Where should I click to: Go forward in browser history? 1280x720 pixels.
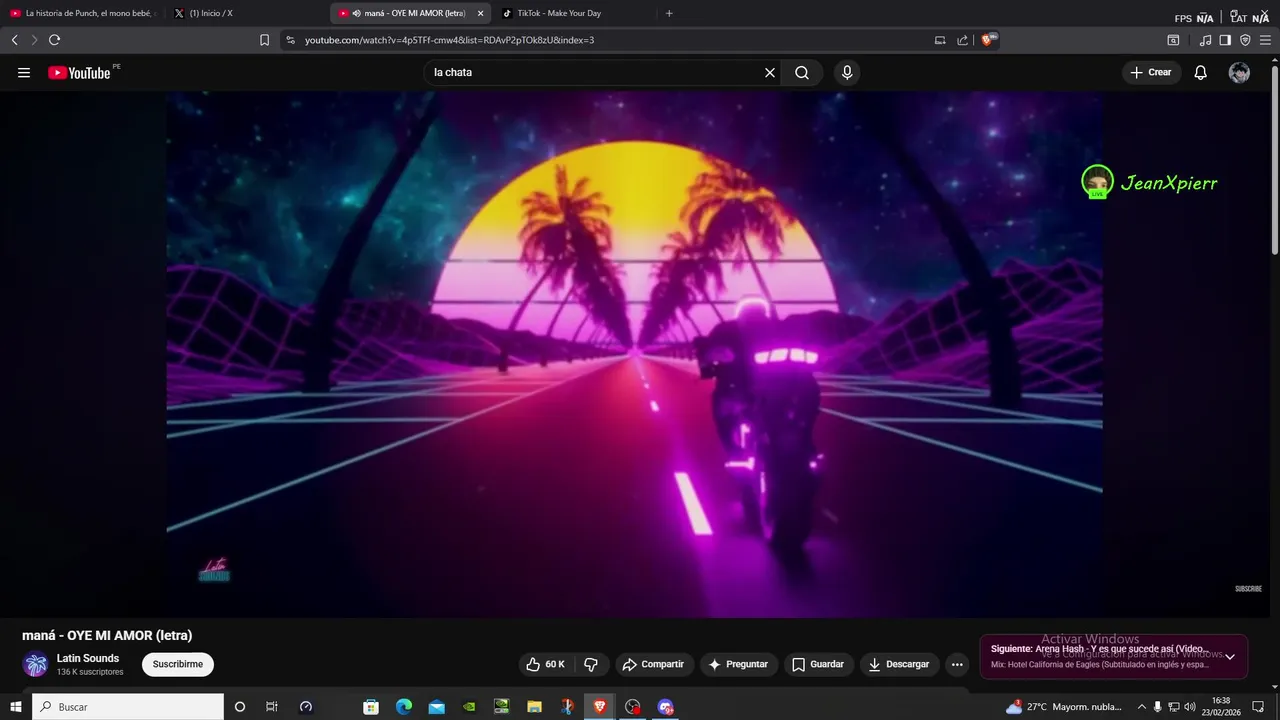pos(34,40)
